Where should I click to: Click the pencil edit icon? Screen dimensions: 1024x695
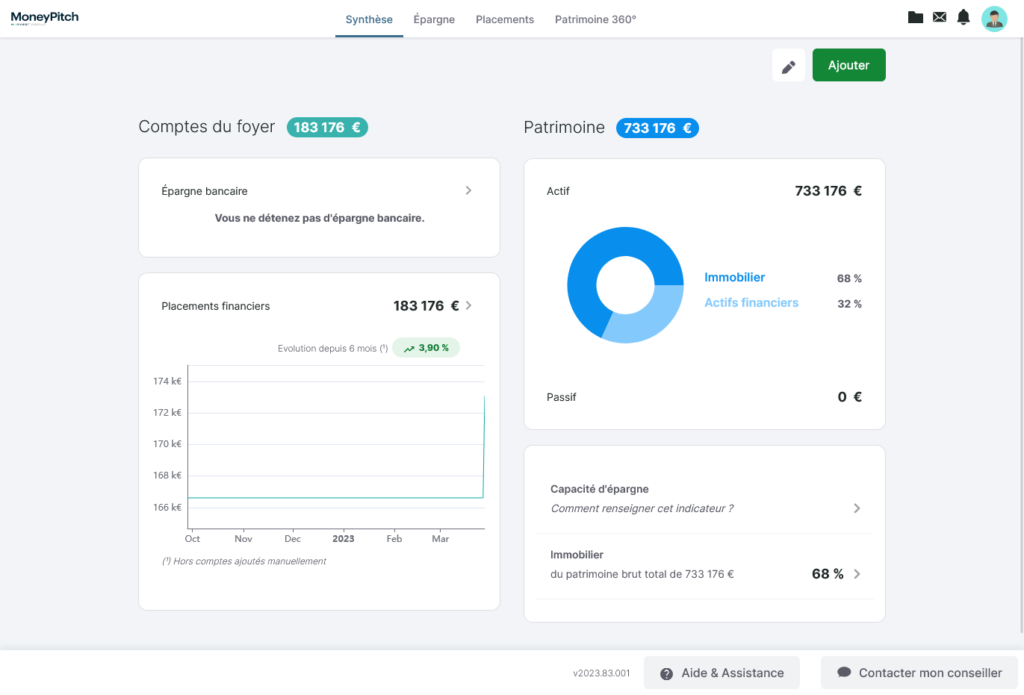pyautogui.click(x=788, y=66)
